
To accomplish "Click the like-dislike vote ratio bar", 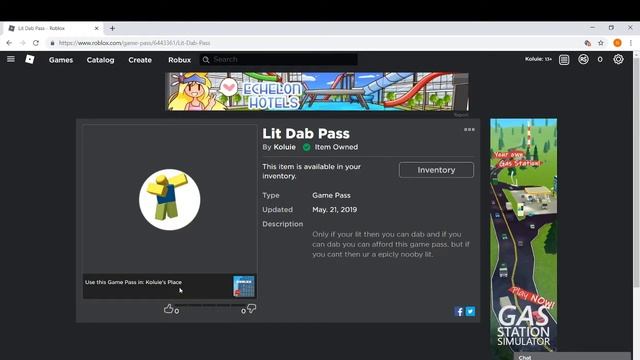I will [x=210, y=305].
